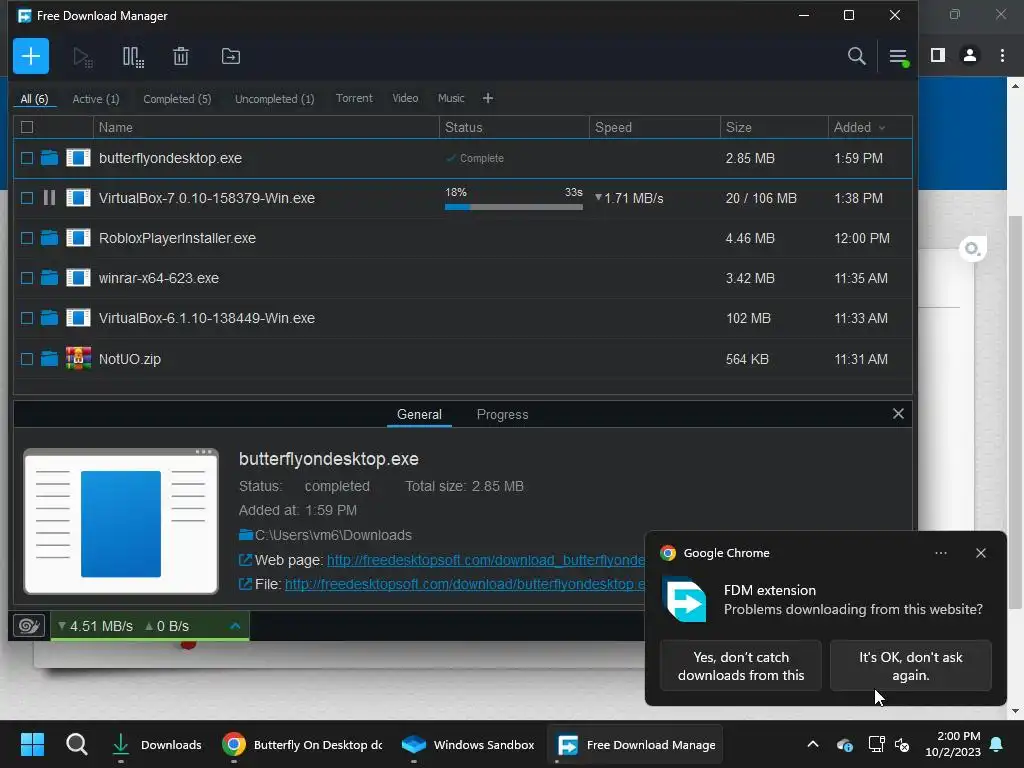Open notification options three-dot menu

coord(940,553)
